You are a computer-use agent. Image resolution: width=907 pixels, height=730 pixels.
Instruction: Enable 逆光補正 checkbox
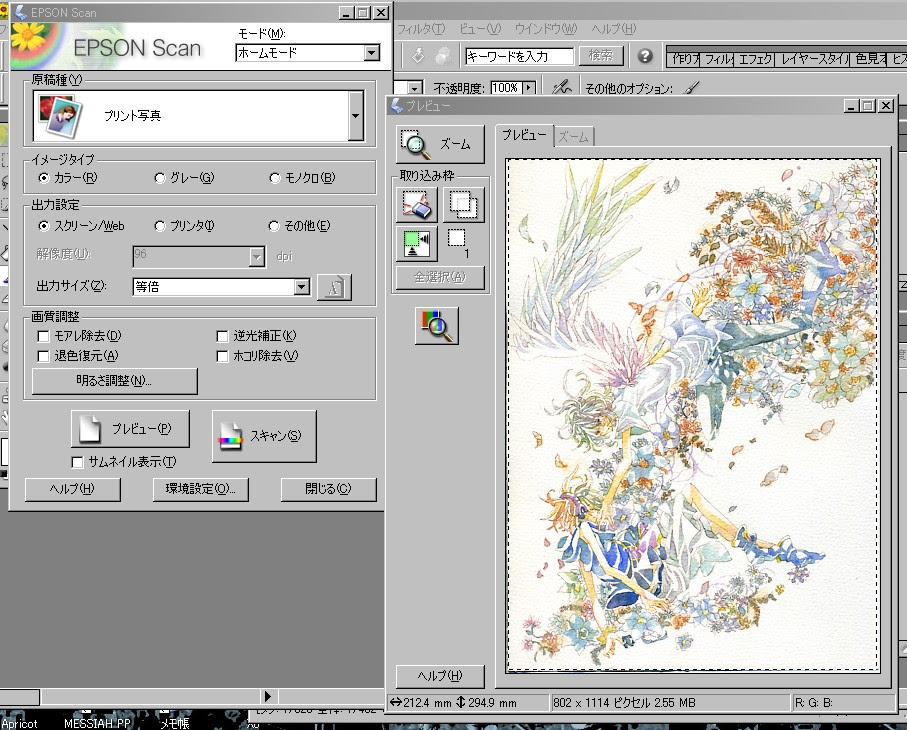222,336
